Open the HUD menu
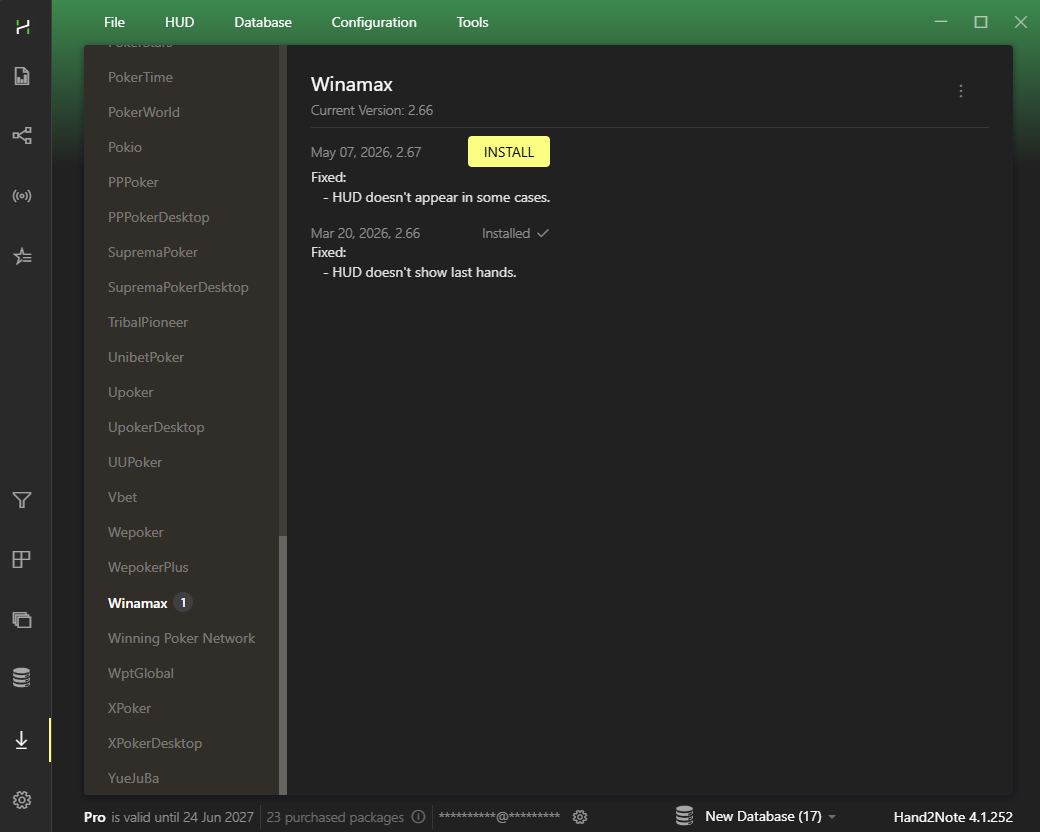 point(179,23)
